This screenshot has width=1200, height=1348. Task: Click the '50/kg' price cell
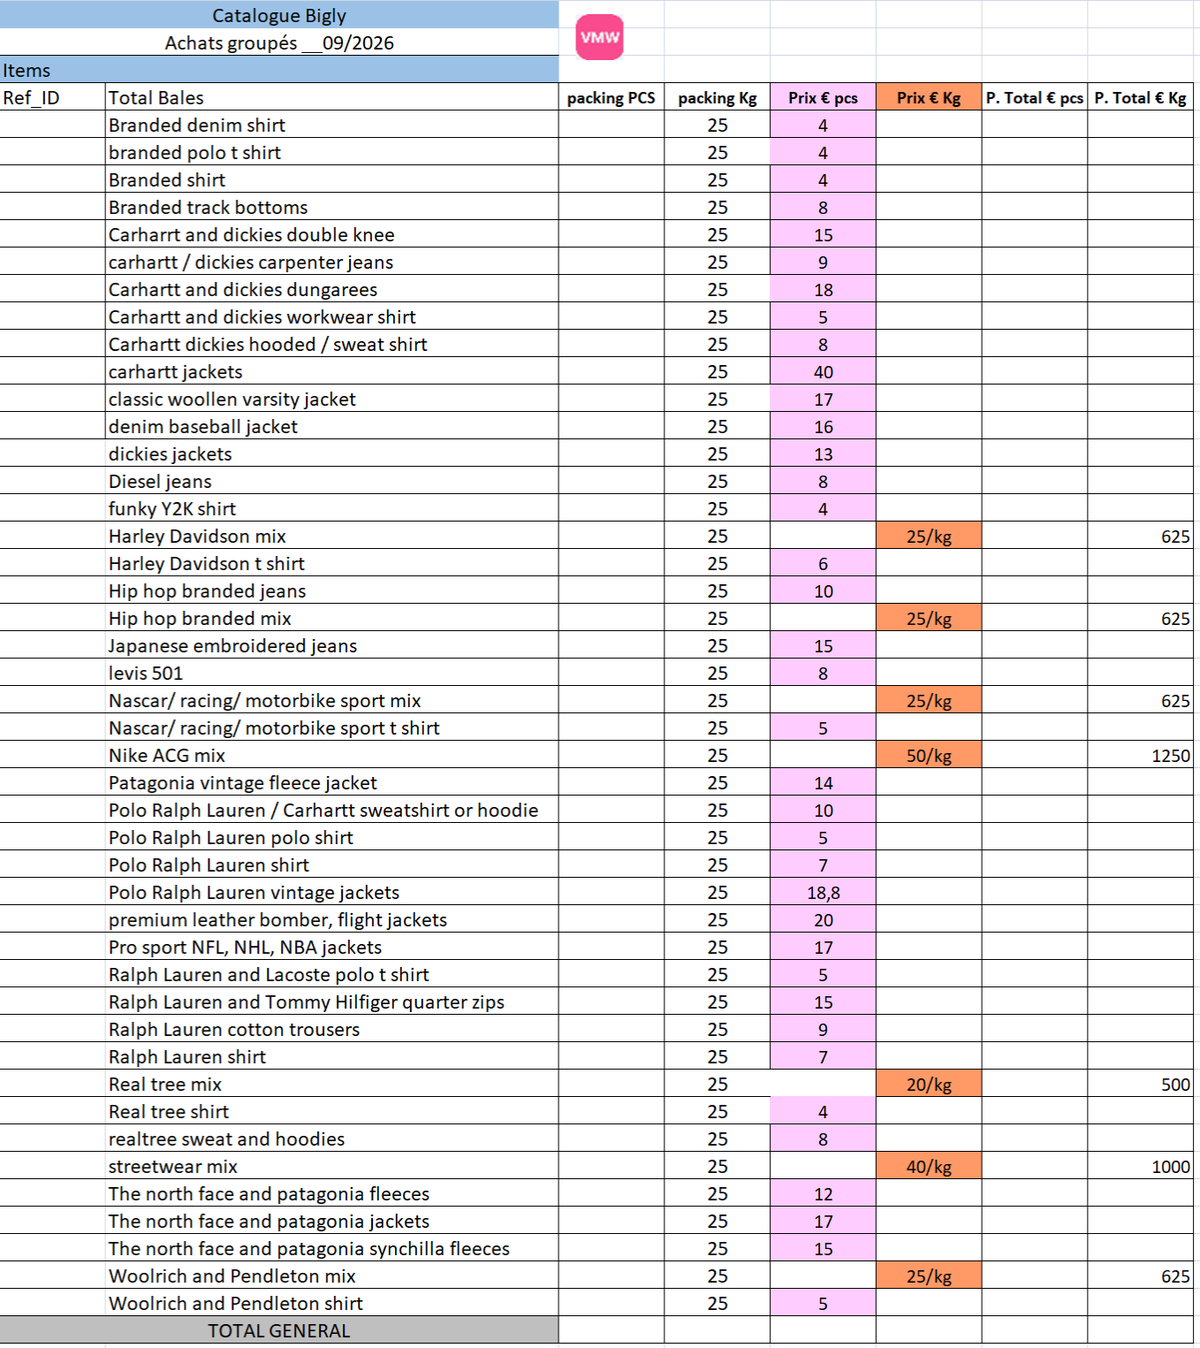coord(929,755)
